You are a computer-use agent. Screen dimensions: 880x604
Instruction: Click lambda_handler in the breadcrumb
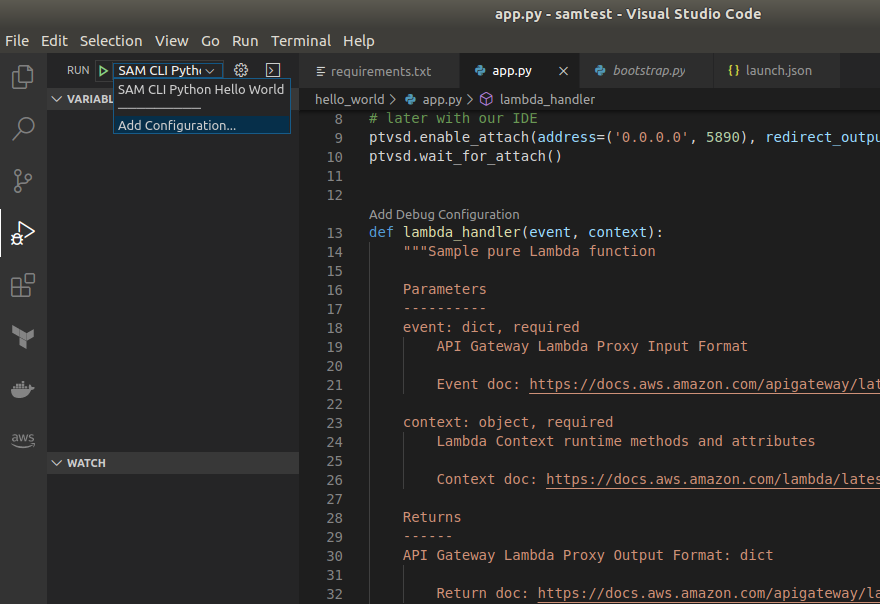pos(547,99)
